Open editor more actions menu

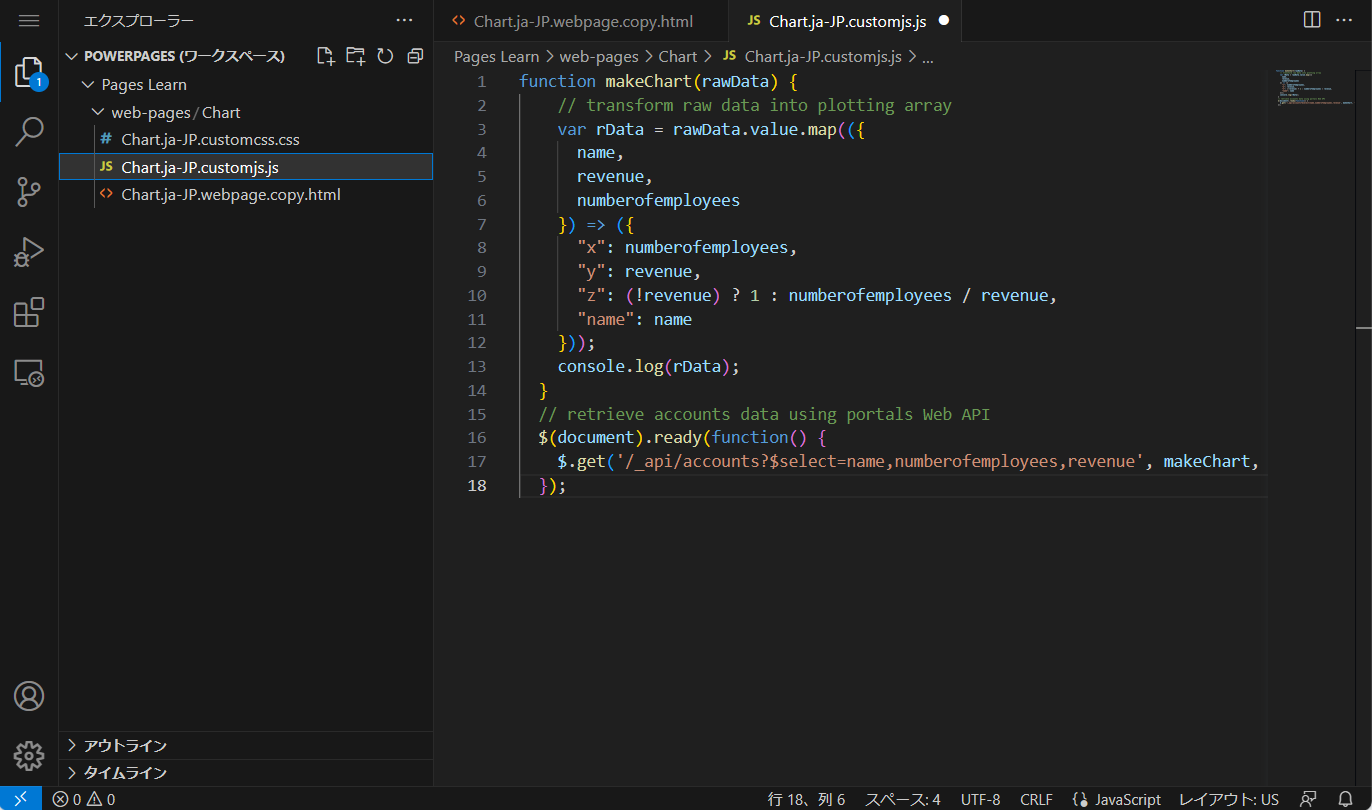tap(1344, 20)
